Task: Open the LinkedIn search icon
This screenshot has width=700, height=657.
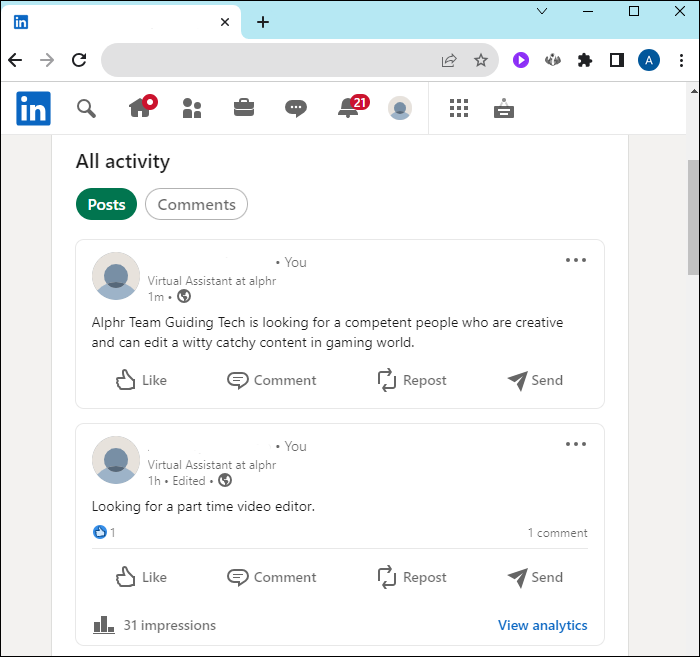Action: (87, 108)
